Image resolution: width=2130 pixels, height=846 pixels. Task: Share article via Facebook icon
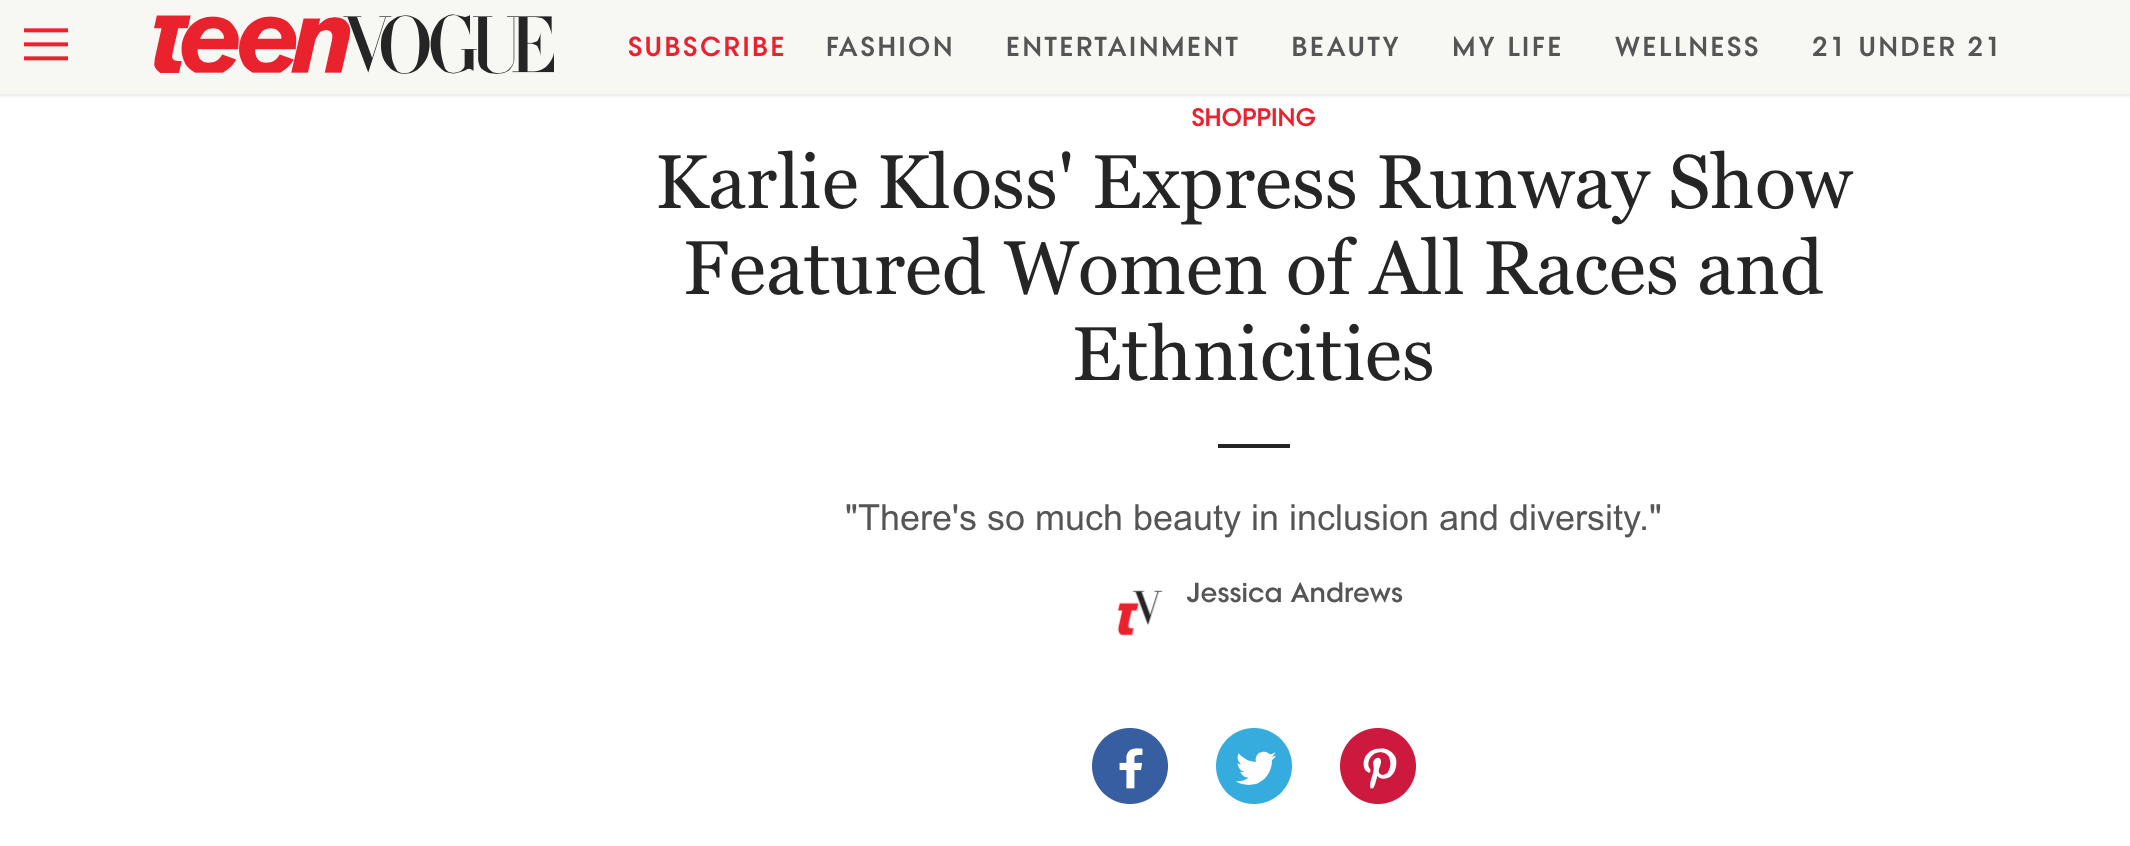(x=1130, y=766)
